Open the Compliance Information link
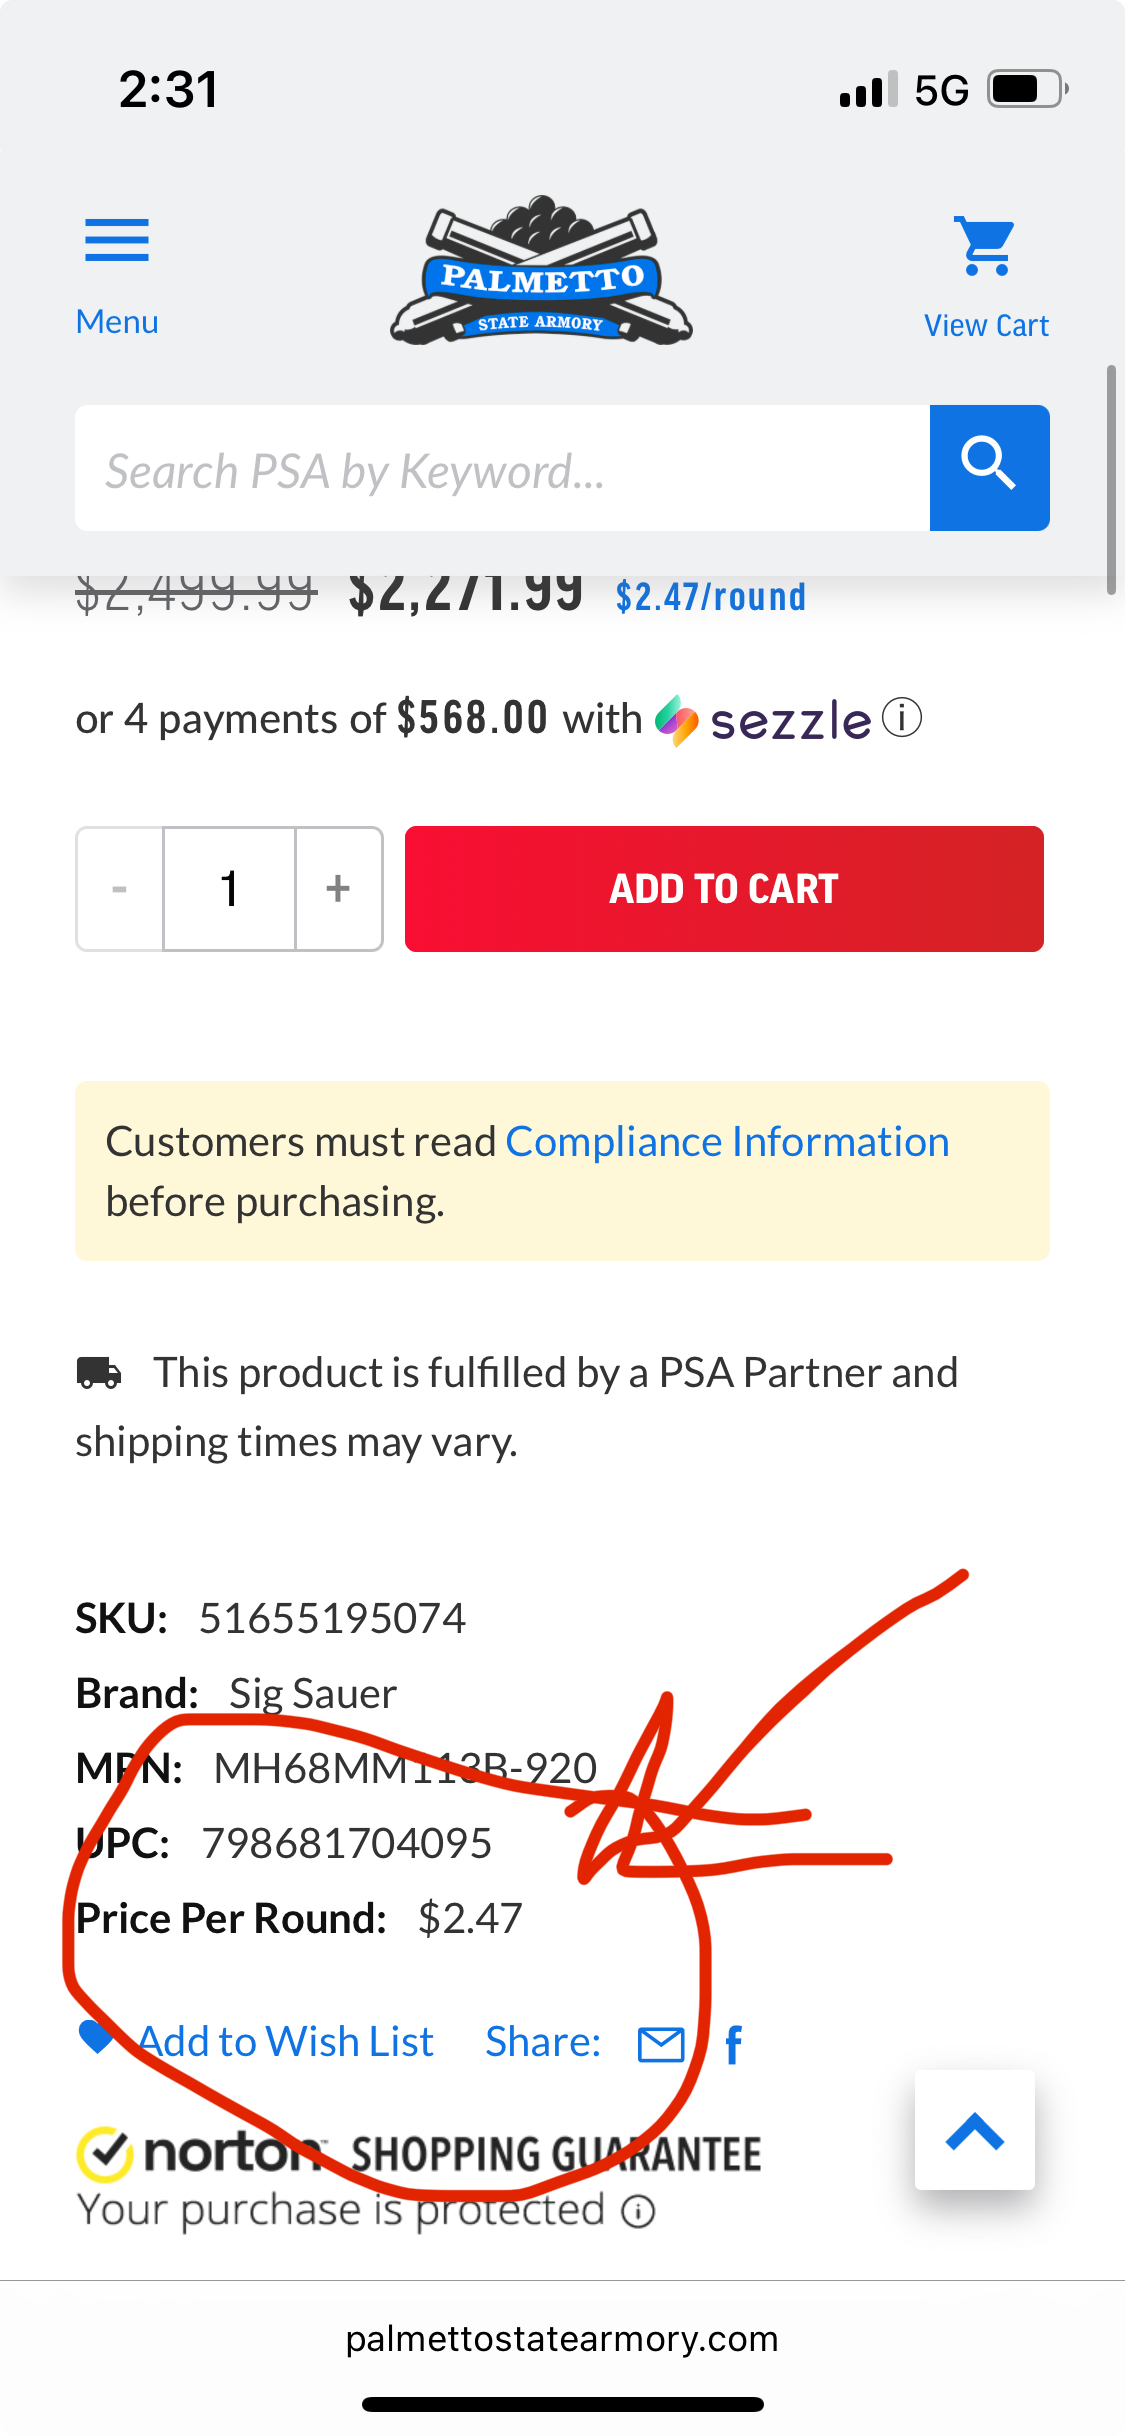Screen dimensions: 1125x2436 727,1142
